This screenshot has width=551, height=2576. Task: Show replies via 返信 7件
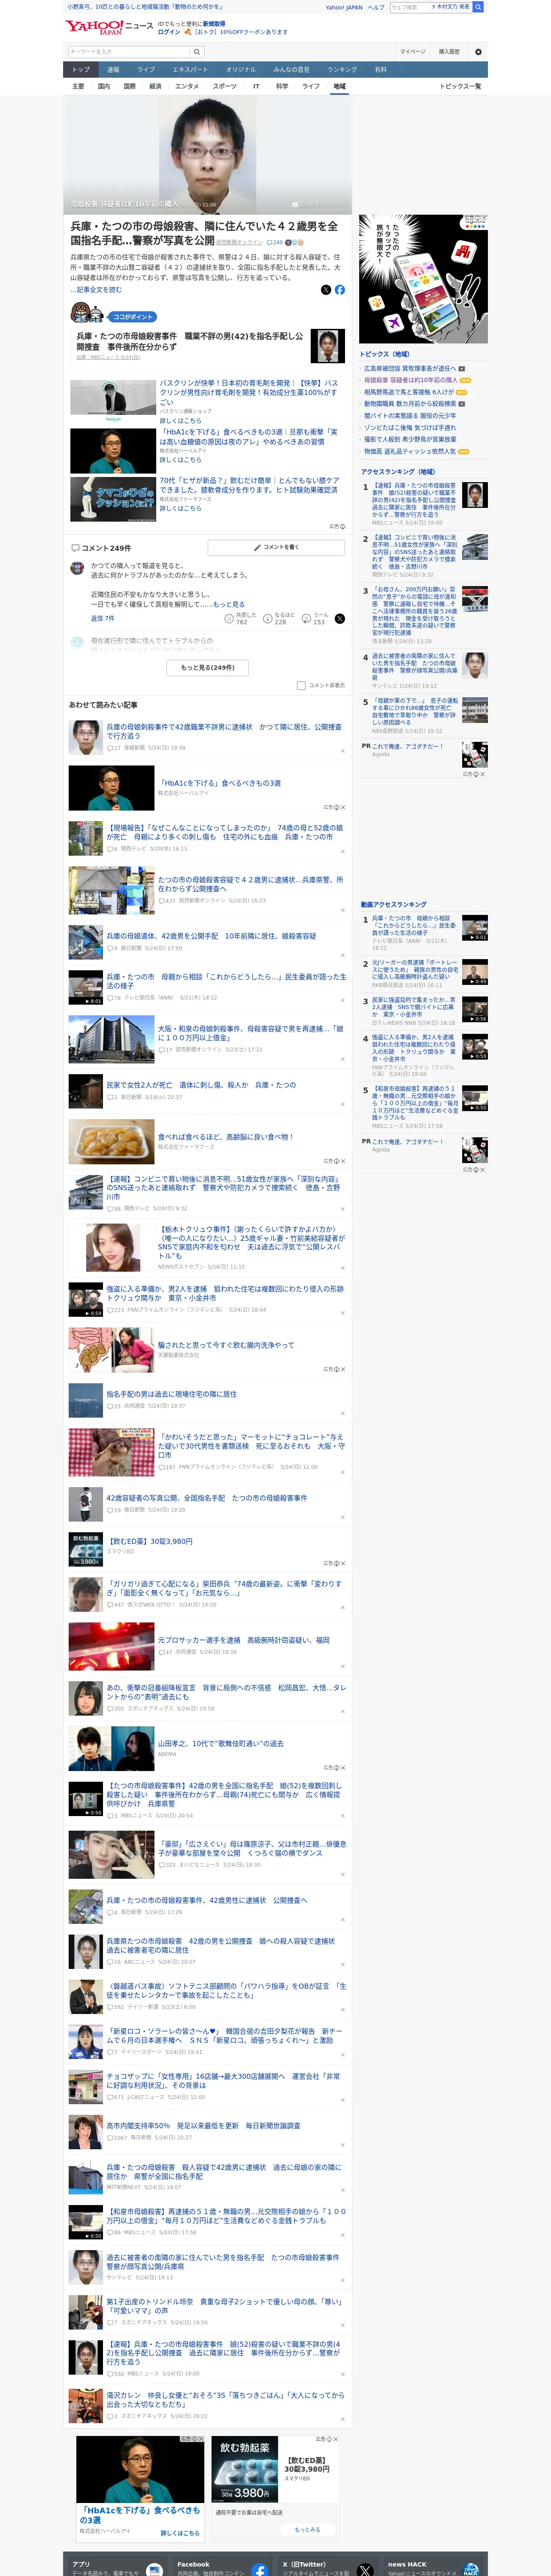click(103, 618)
